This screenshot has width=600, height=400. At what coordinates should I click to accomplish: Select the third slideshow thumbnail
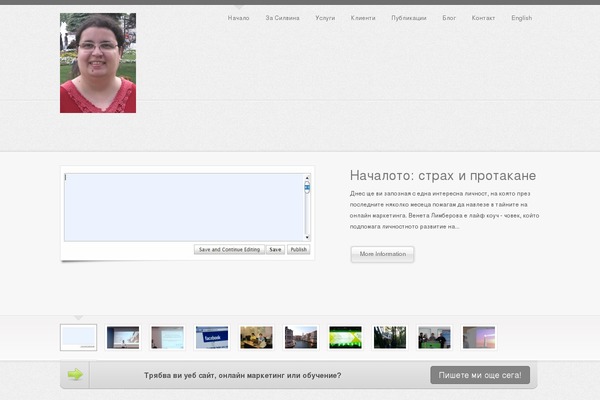click(x=167, y=337)
